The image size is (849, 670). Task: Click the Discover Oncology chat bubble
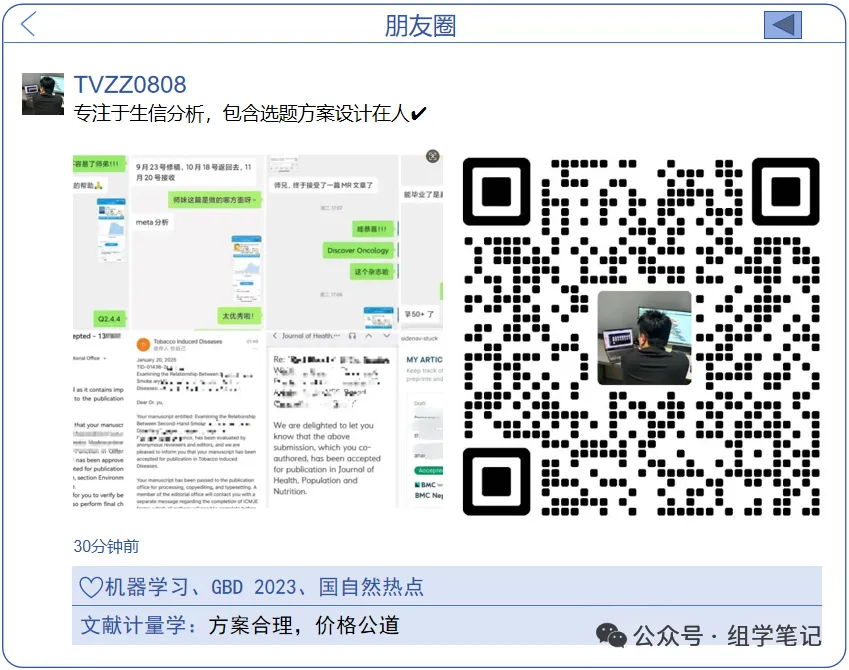358,250
